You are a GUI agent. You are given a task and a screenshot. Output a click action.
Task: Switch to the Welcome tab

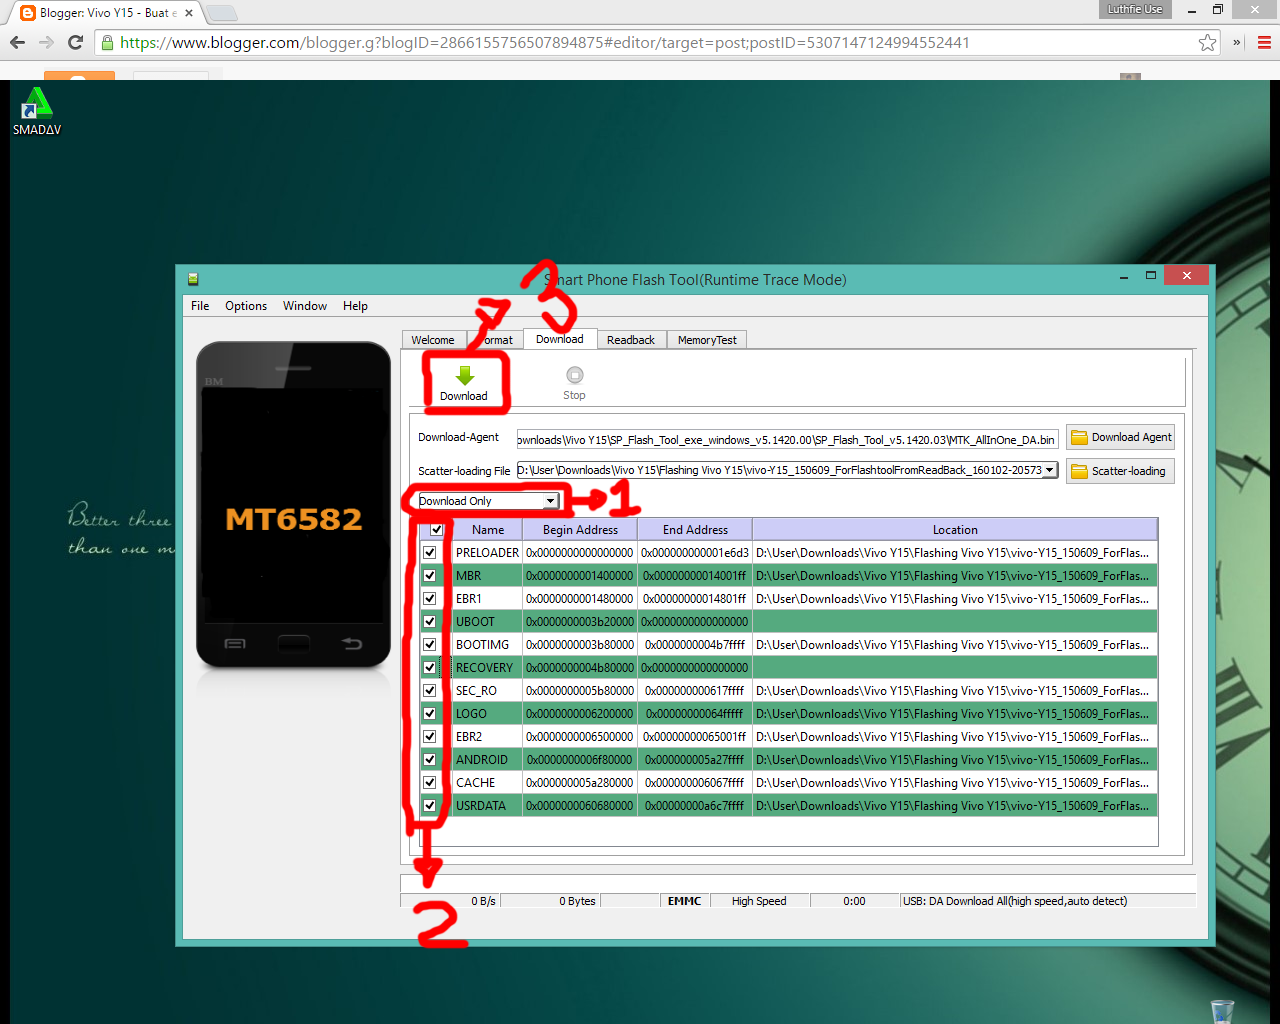click(433, 340)
